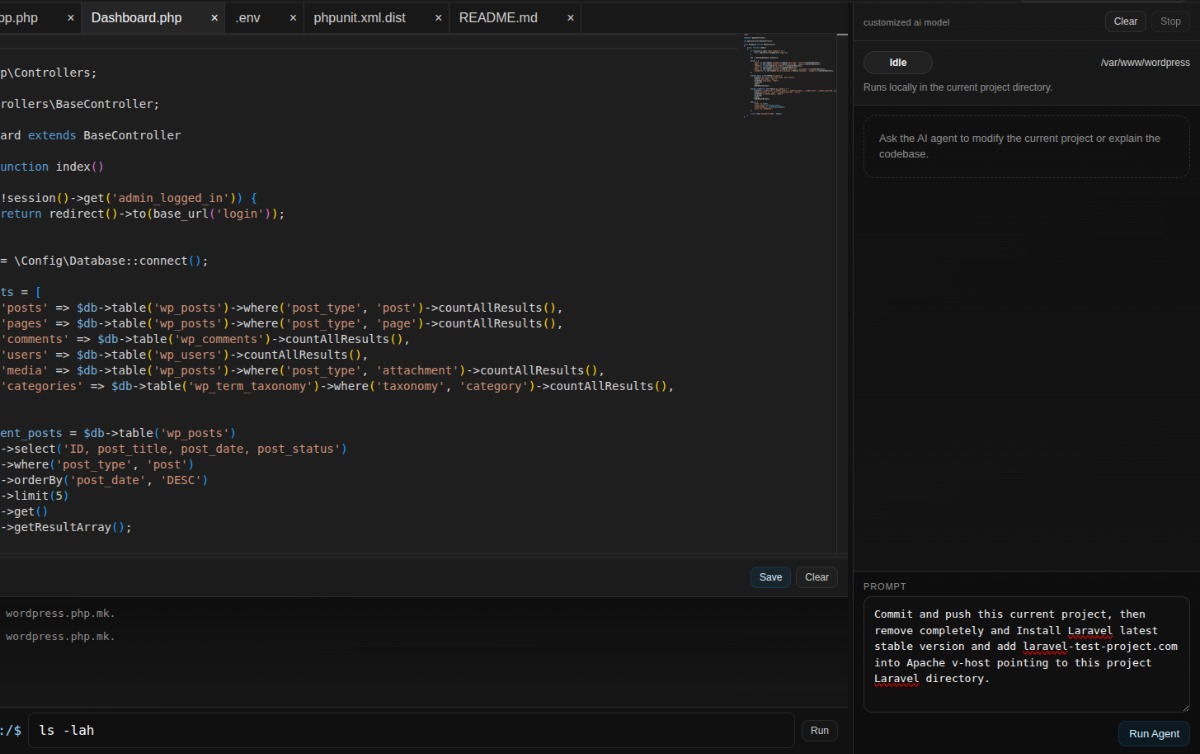Screen dimensions: 1200x754
Task: Click inside the agent prompt textarea
Action: click(x=1026, y=655)
